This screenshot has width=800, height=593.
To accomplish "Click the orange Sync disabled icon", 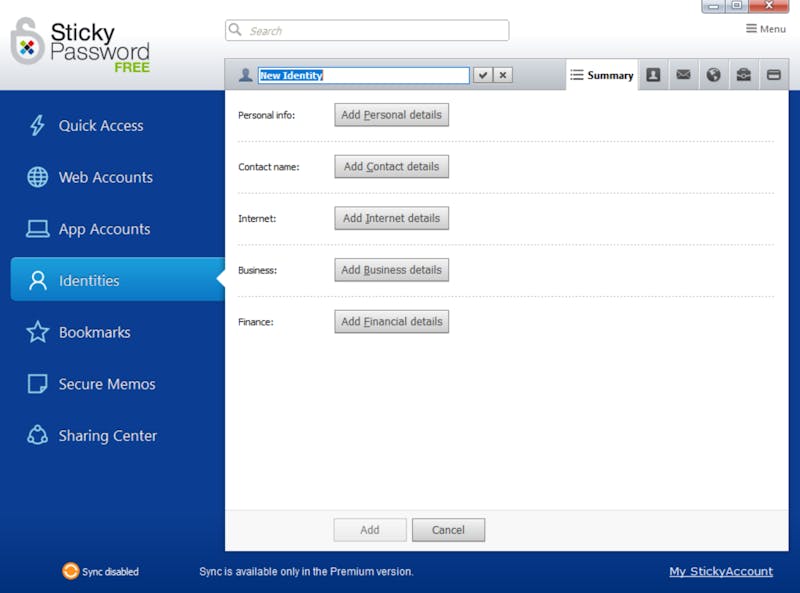I will point(70,571).
